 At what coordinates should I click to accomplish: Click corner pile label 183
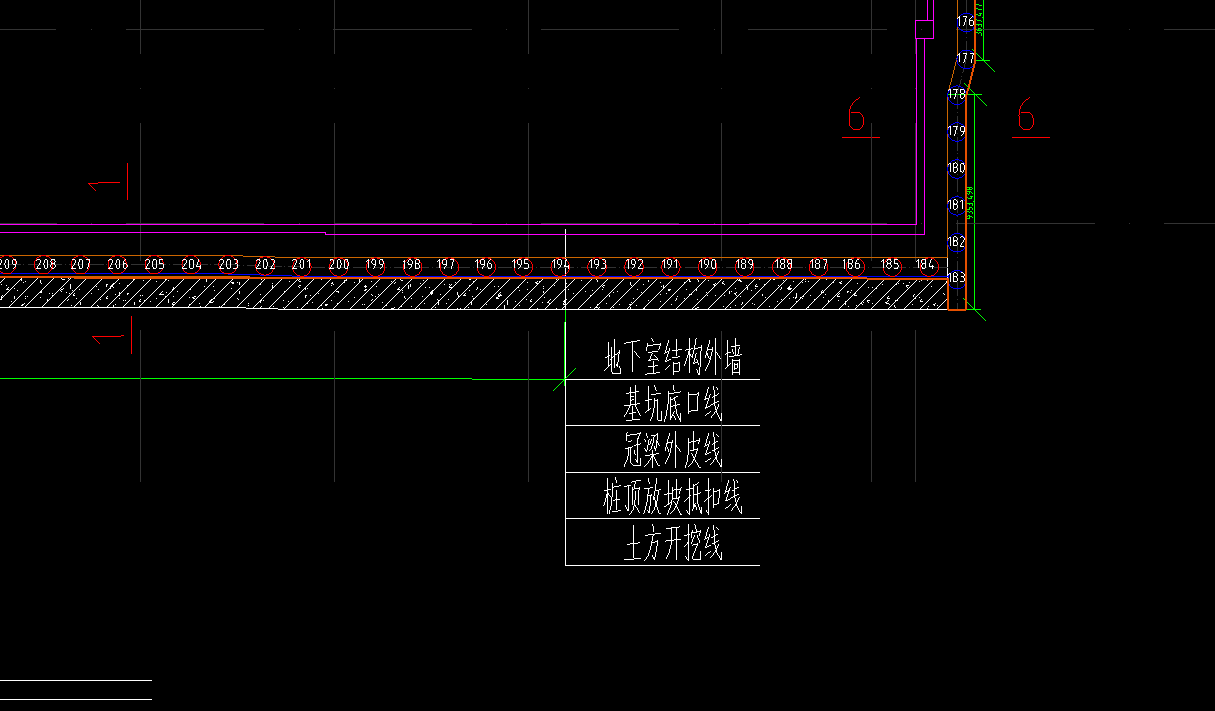(x=956, y=277)
